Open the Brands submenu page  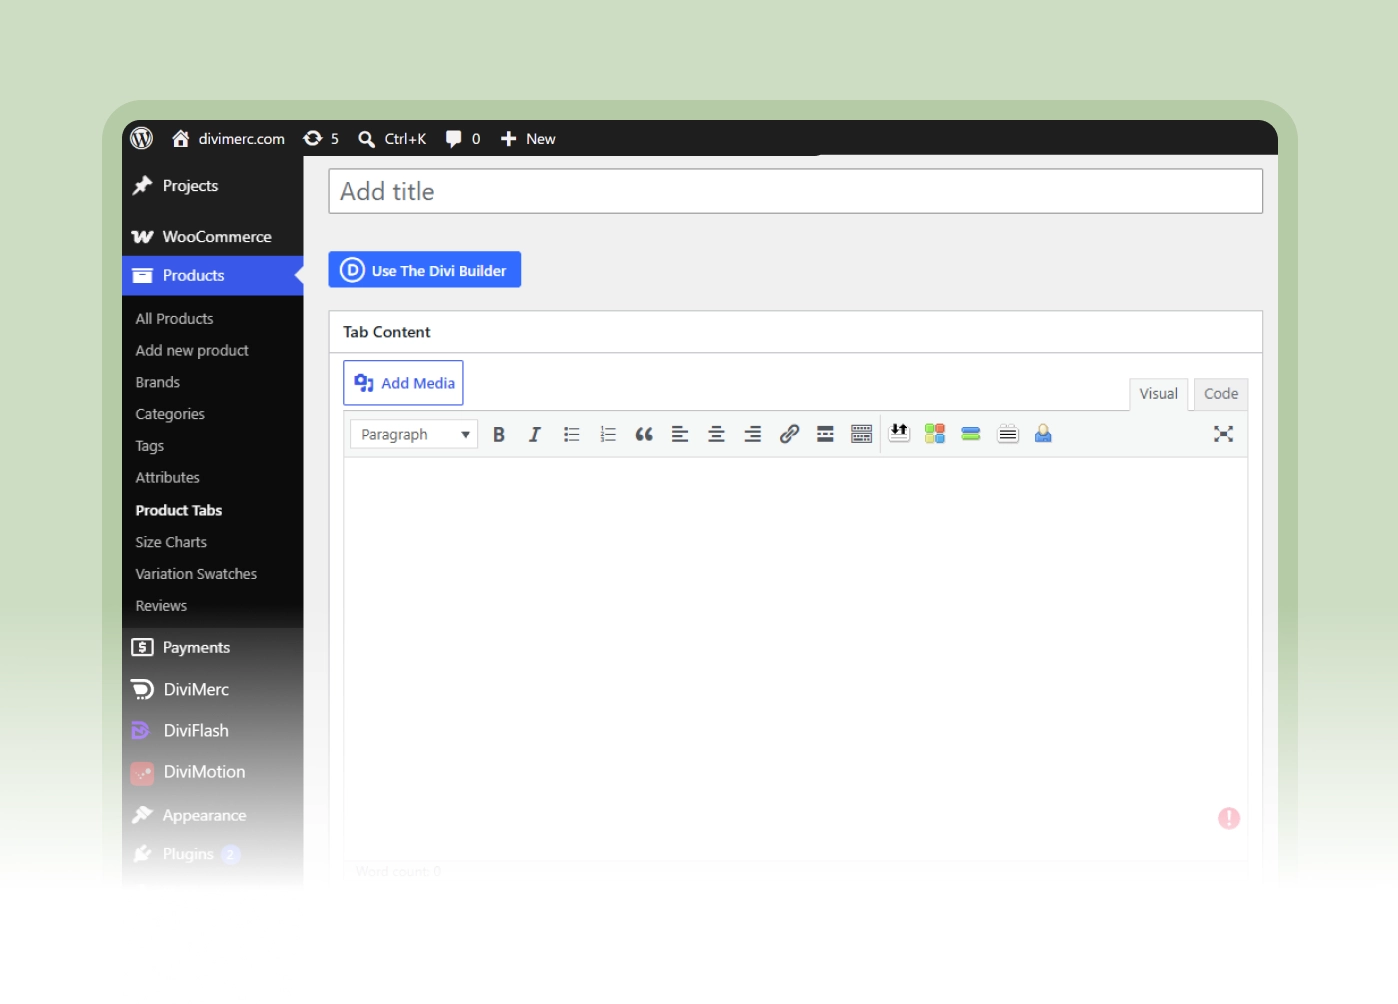158,383
